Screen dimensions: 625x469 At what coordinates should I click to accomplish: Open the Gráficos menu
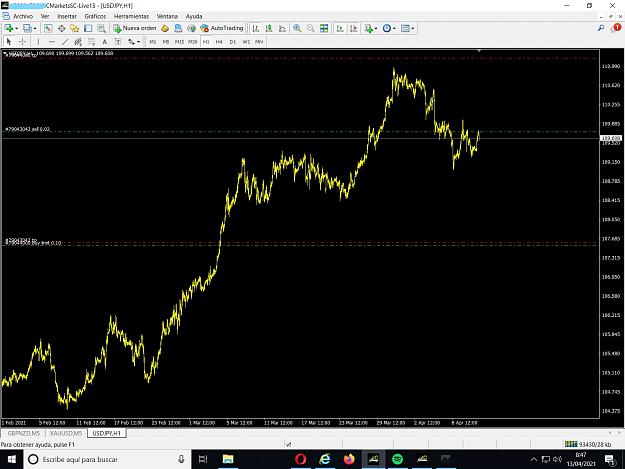pos(95,16)
